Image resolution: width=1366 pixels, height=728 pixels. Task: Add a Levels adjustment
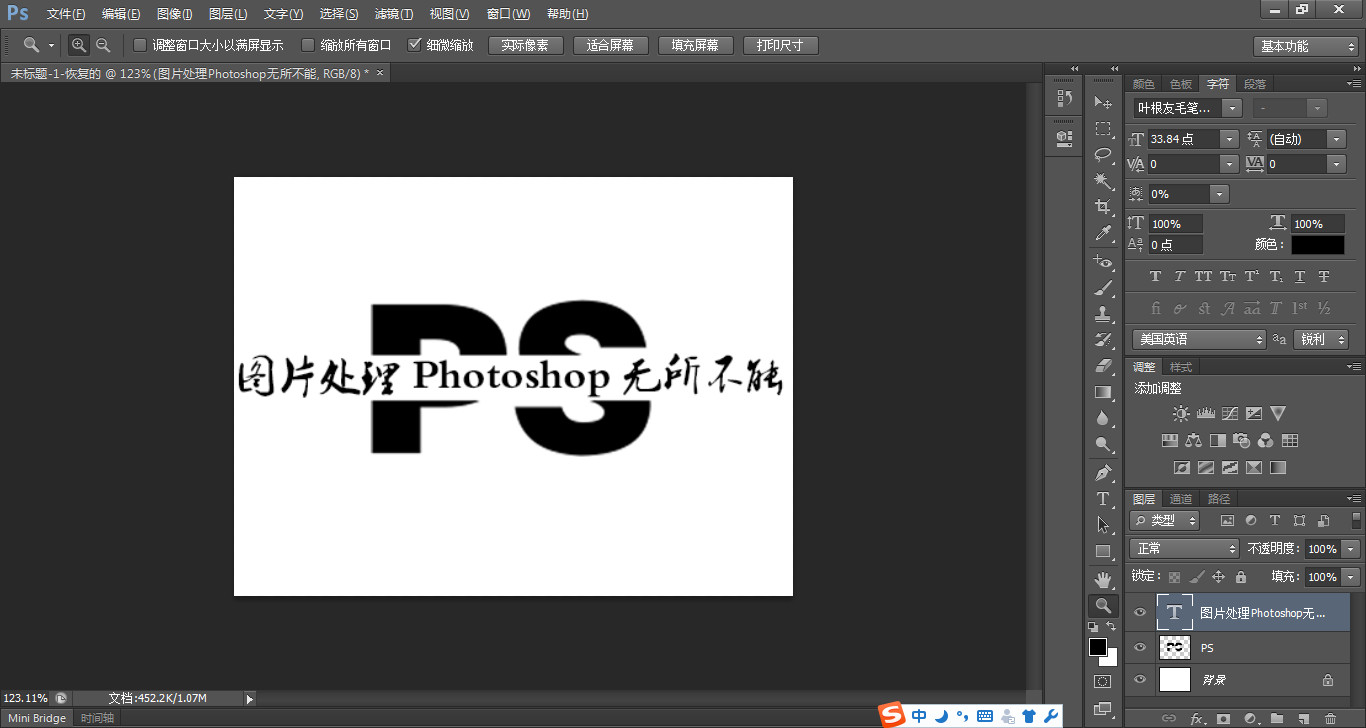click(x=1205, y=413)
